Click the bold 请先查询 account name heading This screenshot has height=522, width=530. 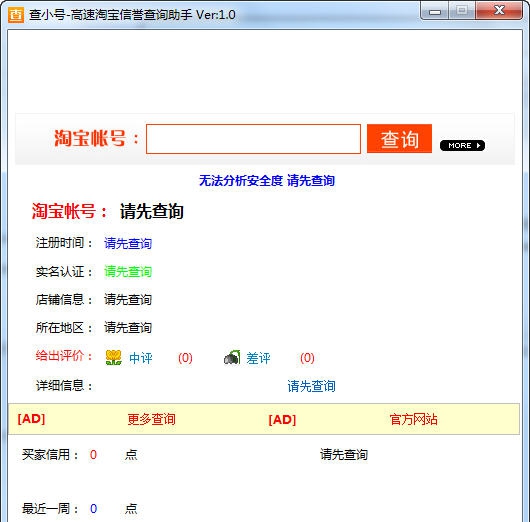coord(151,212)
